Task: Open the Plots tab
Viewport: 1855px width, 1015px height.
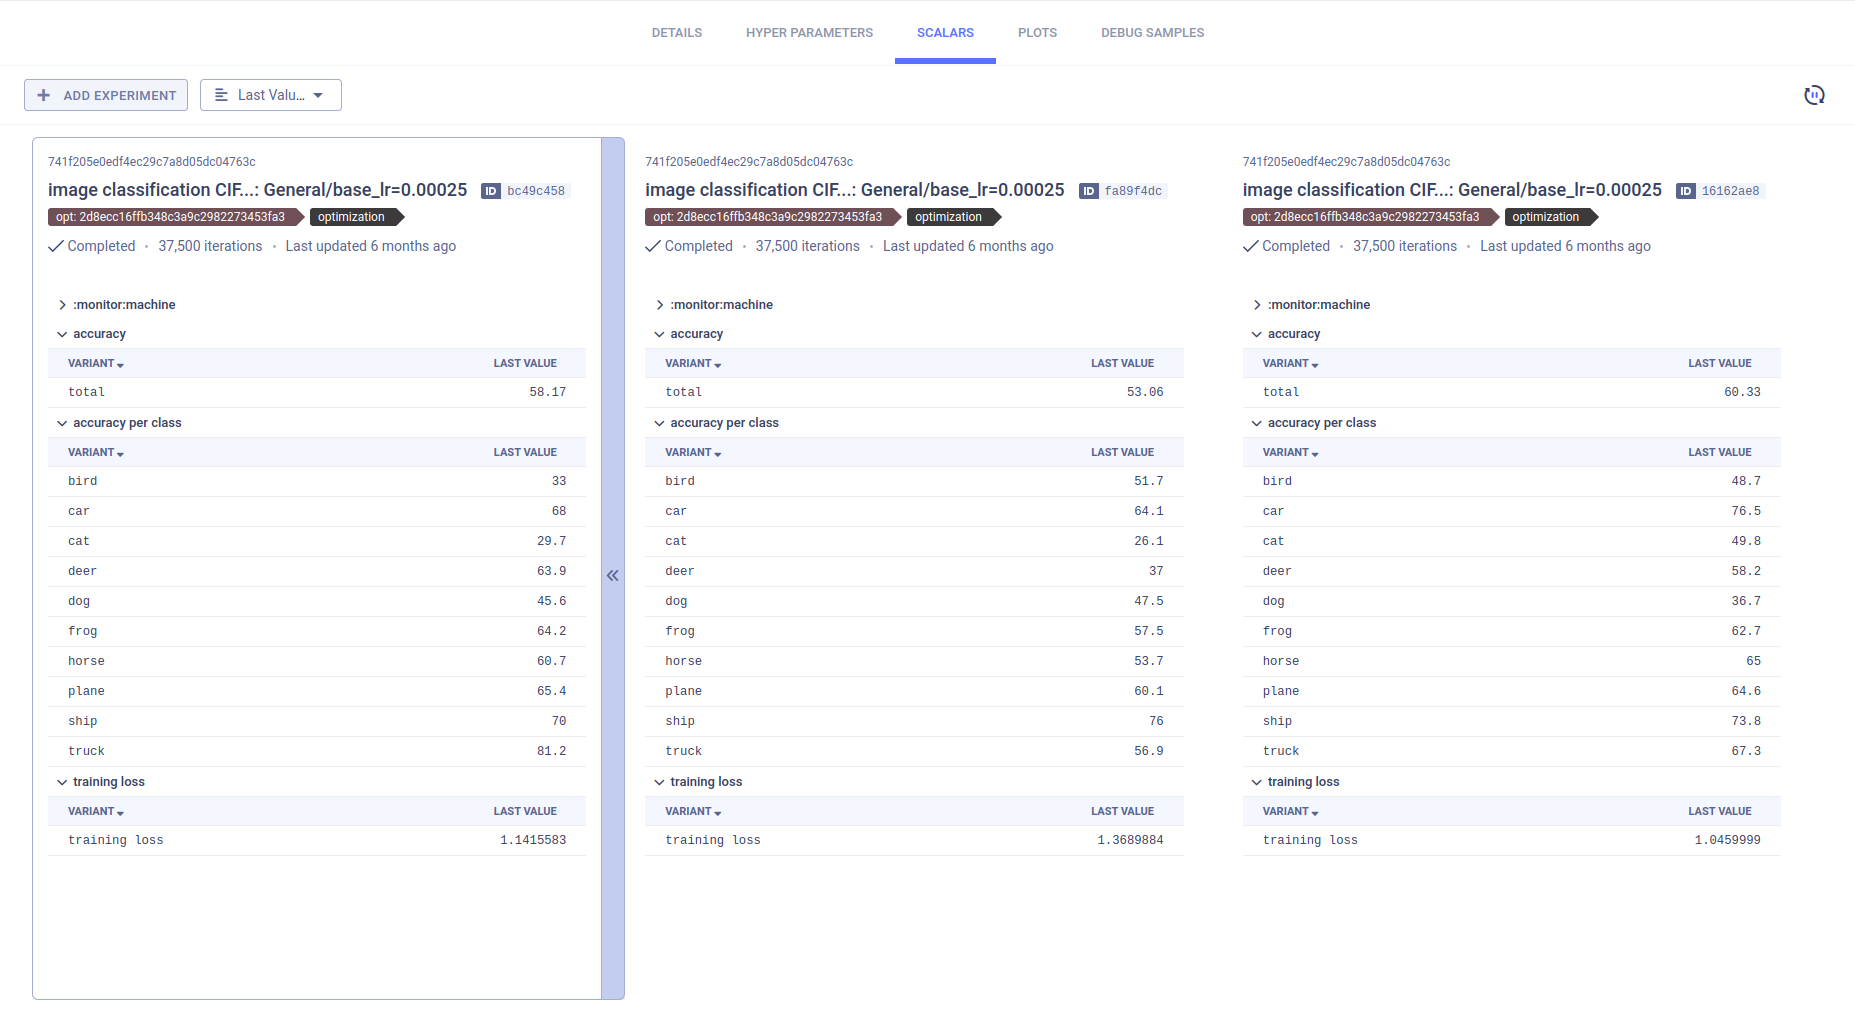Action: 1037,33
